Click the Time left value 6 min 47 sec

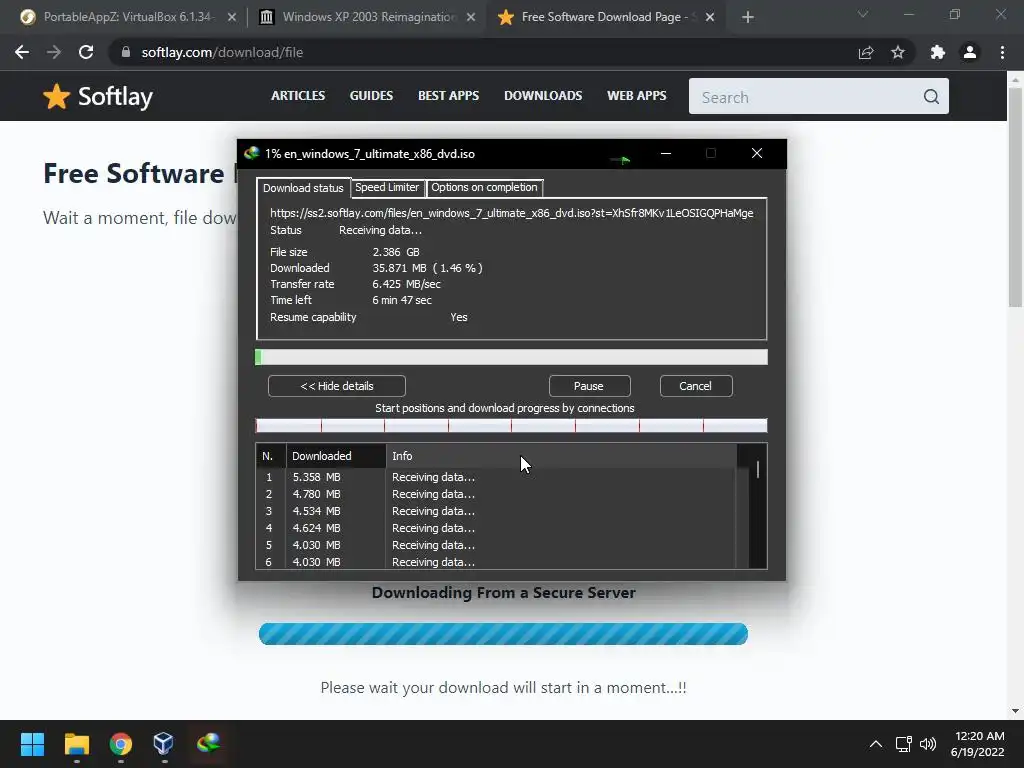tap(402, 300)
